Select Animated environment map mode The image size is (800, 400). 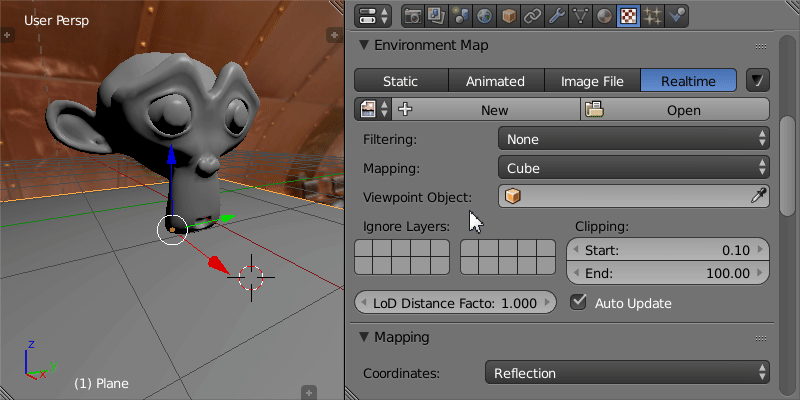(495, 81)
